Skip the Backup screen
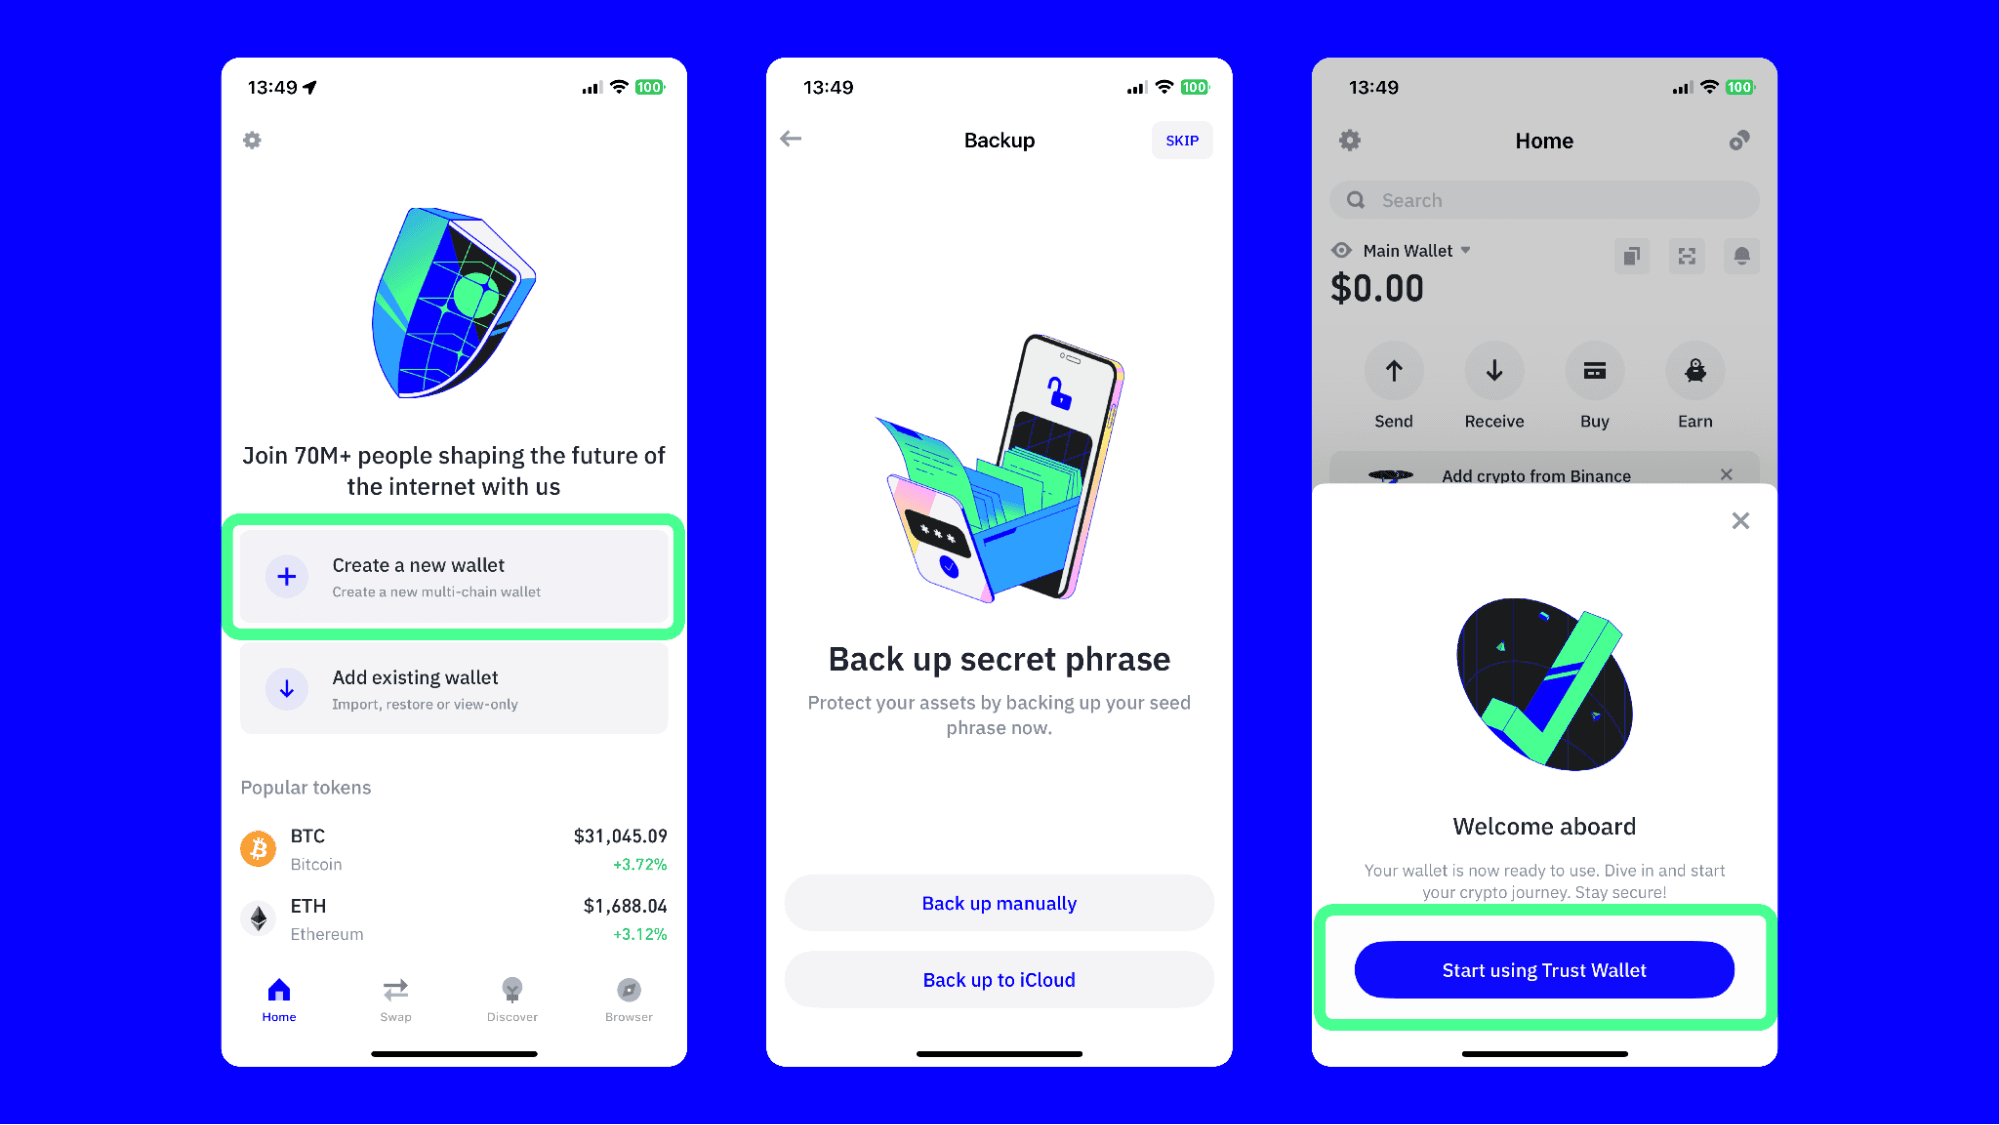This screenshot has height=1125, width=1999. pyautogui.click(x=1181, y=140)
